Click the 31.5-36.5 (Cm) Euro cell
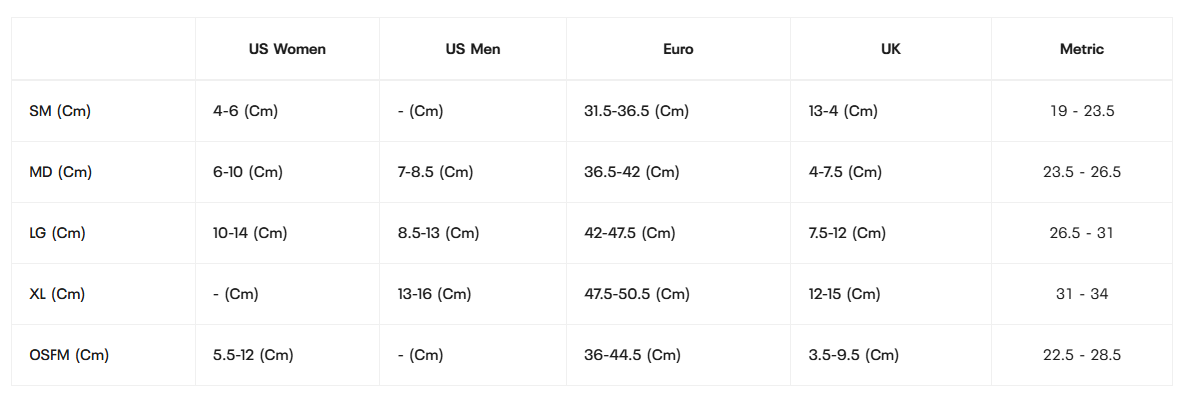This screenshot has height=417, width=1204. click(x=636, y=111)
